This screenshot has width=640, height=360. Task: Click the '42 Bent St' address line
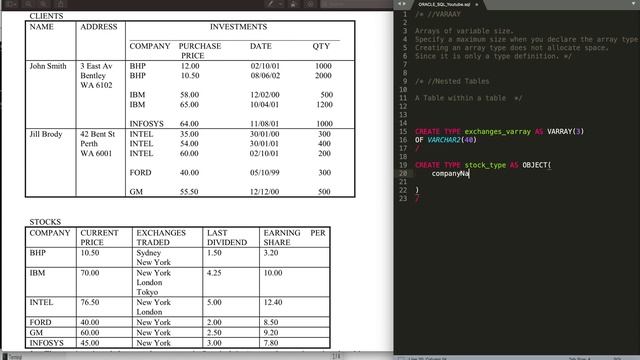pyautogui.click(x=98, y=134)
